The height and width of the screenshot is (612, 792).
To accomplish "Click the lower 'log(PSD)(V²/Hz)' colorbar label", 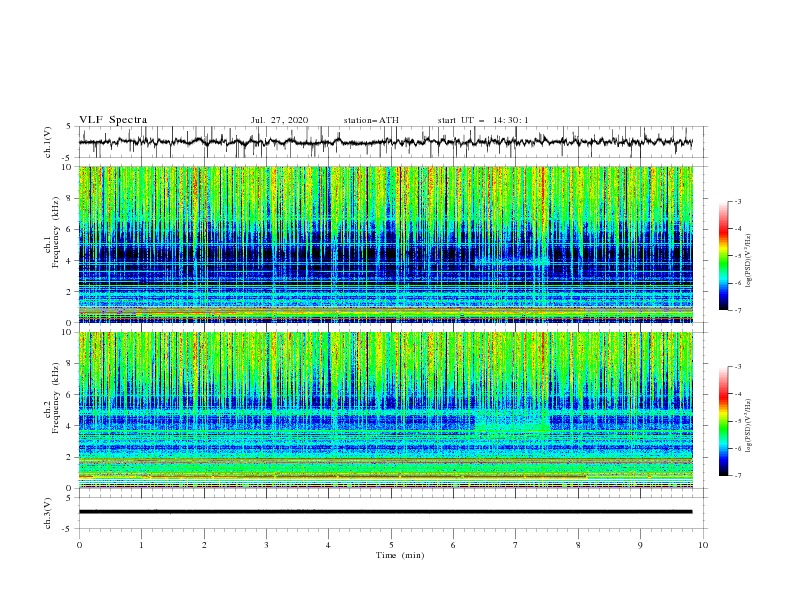I will pos(749,426).
